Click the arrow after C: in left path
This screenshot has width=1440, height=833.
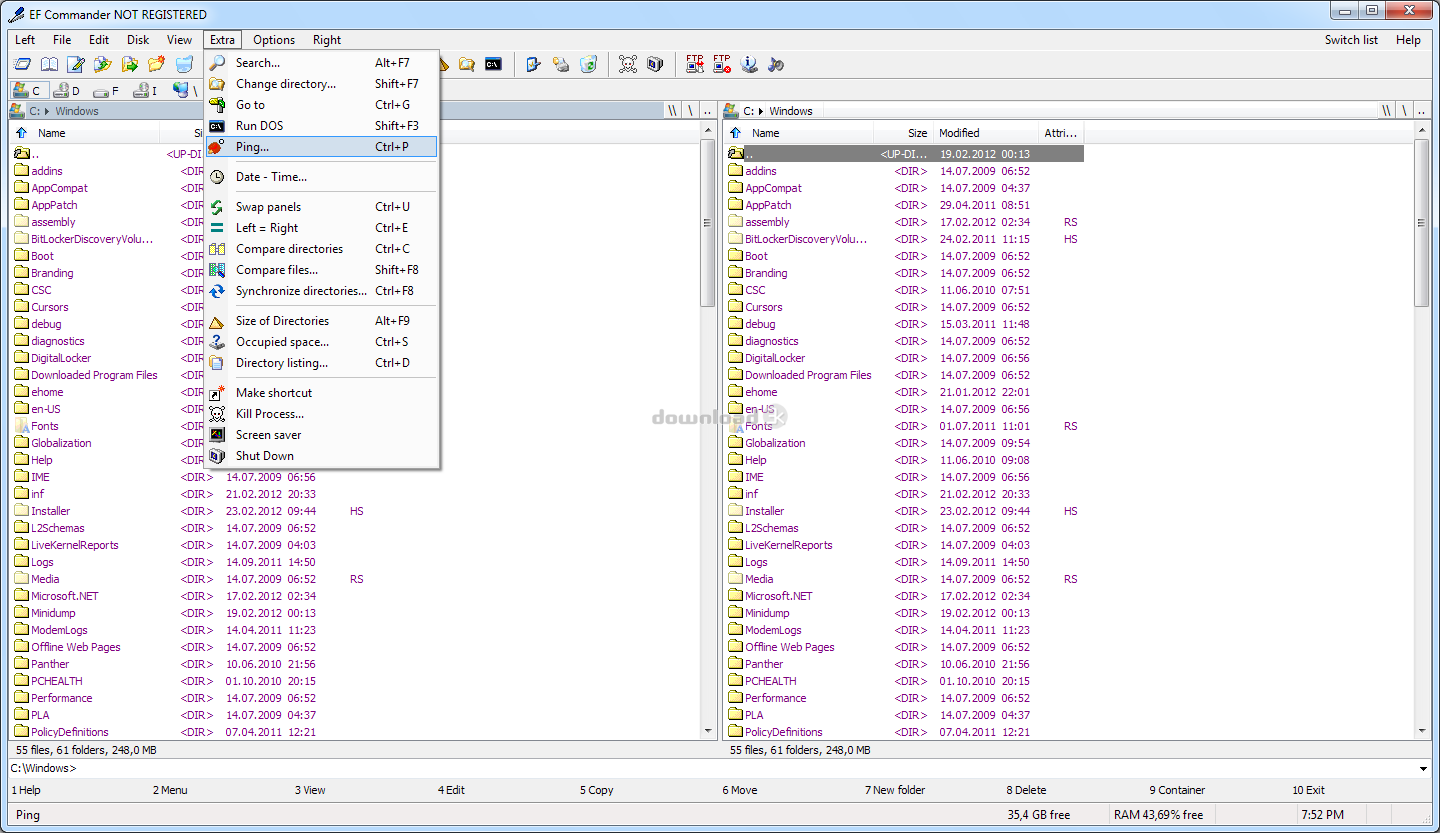(x=47, y=111)
